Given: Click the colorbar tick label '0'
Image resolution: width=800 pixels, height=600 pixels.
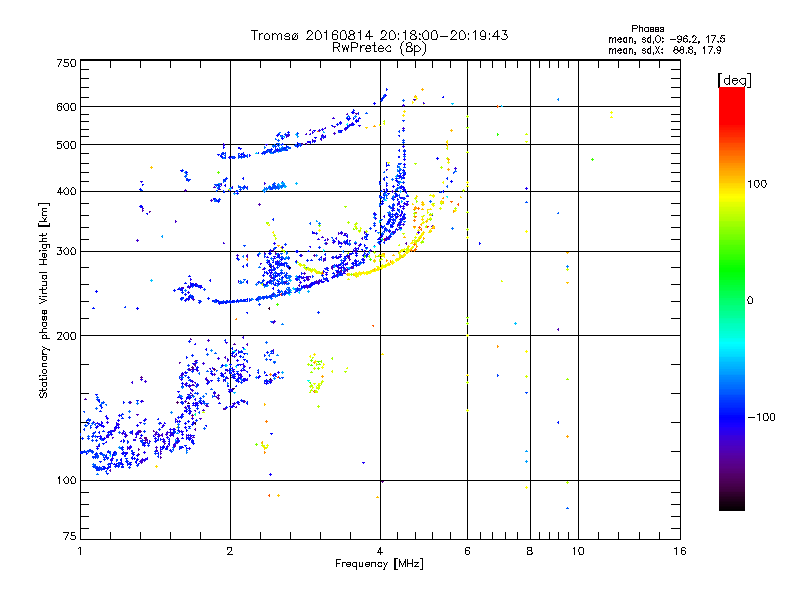Looking at the screenshot, I should (x=750, y=300).
